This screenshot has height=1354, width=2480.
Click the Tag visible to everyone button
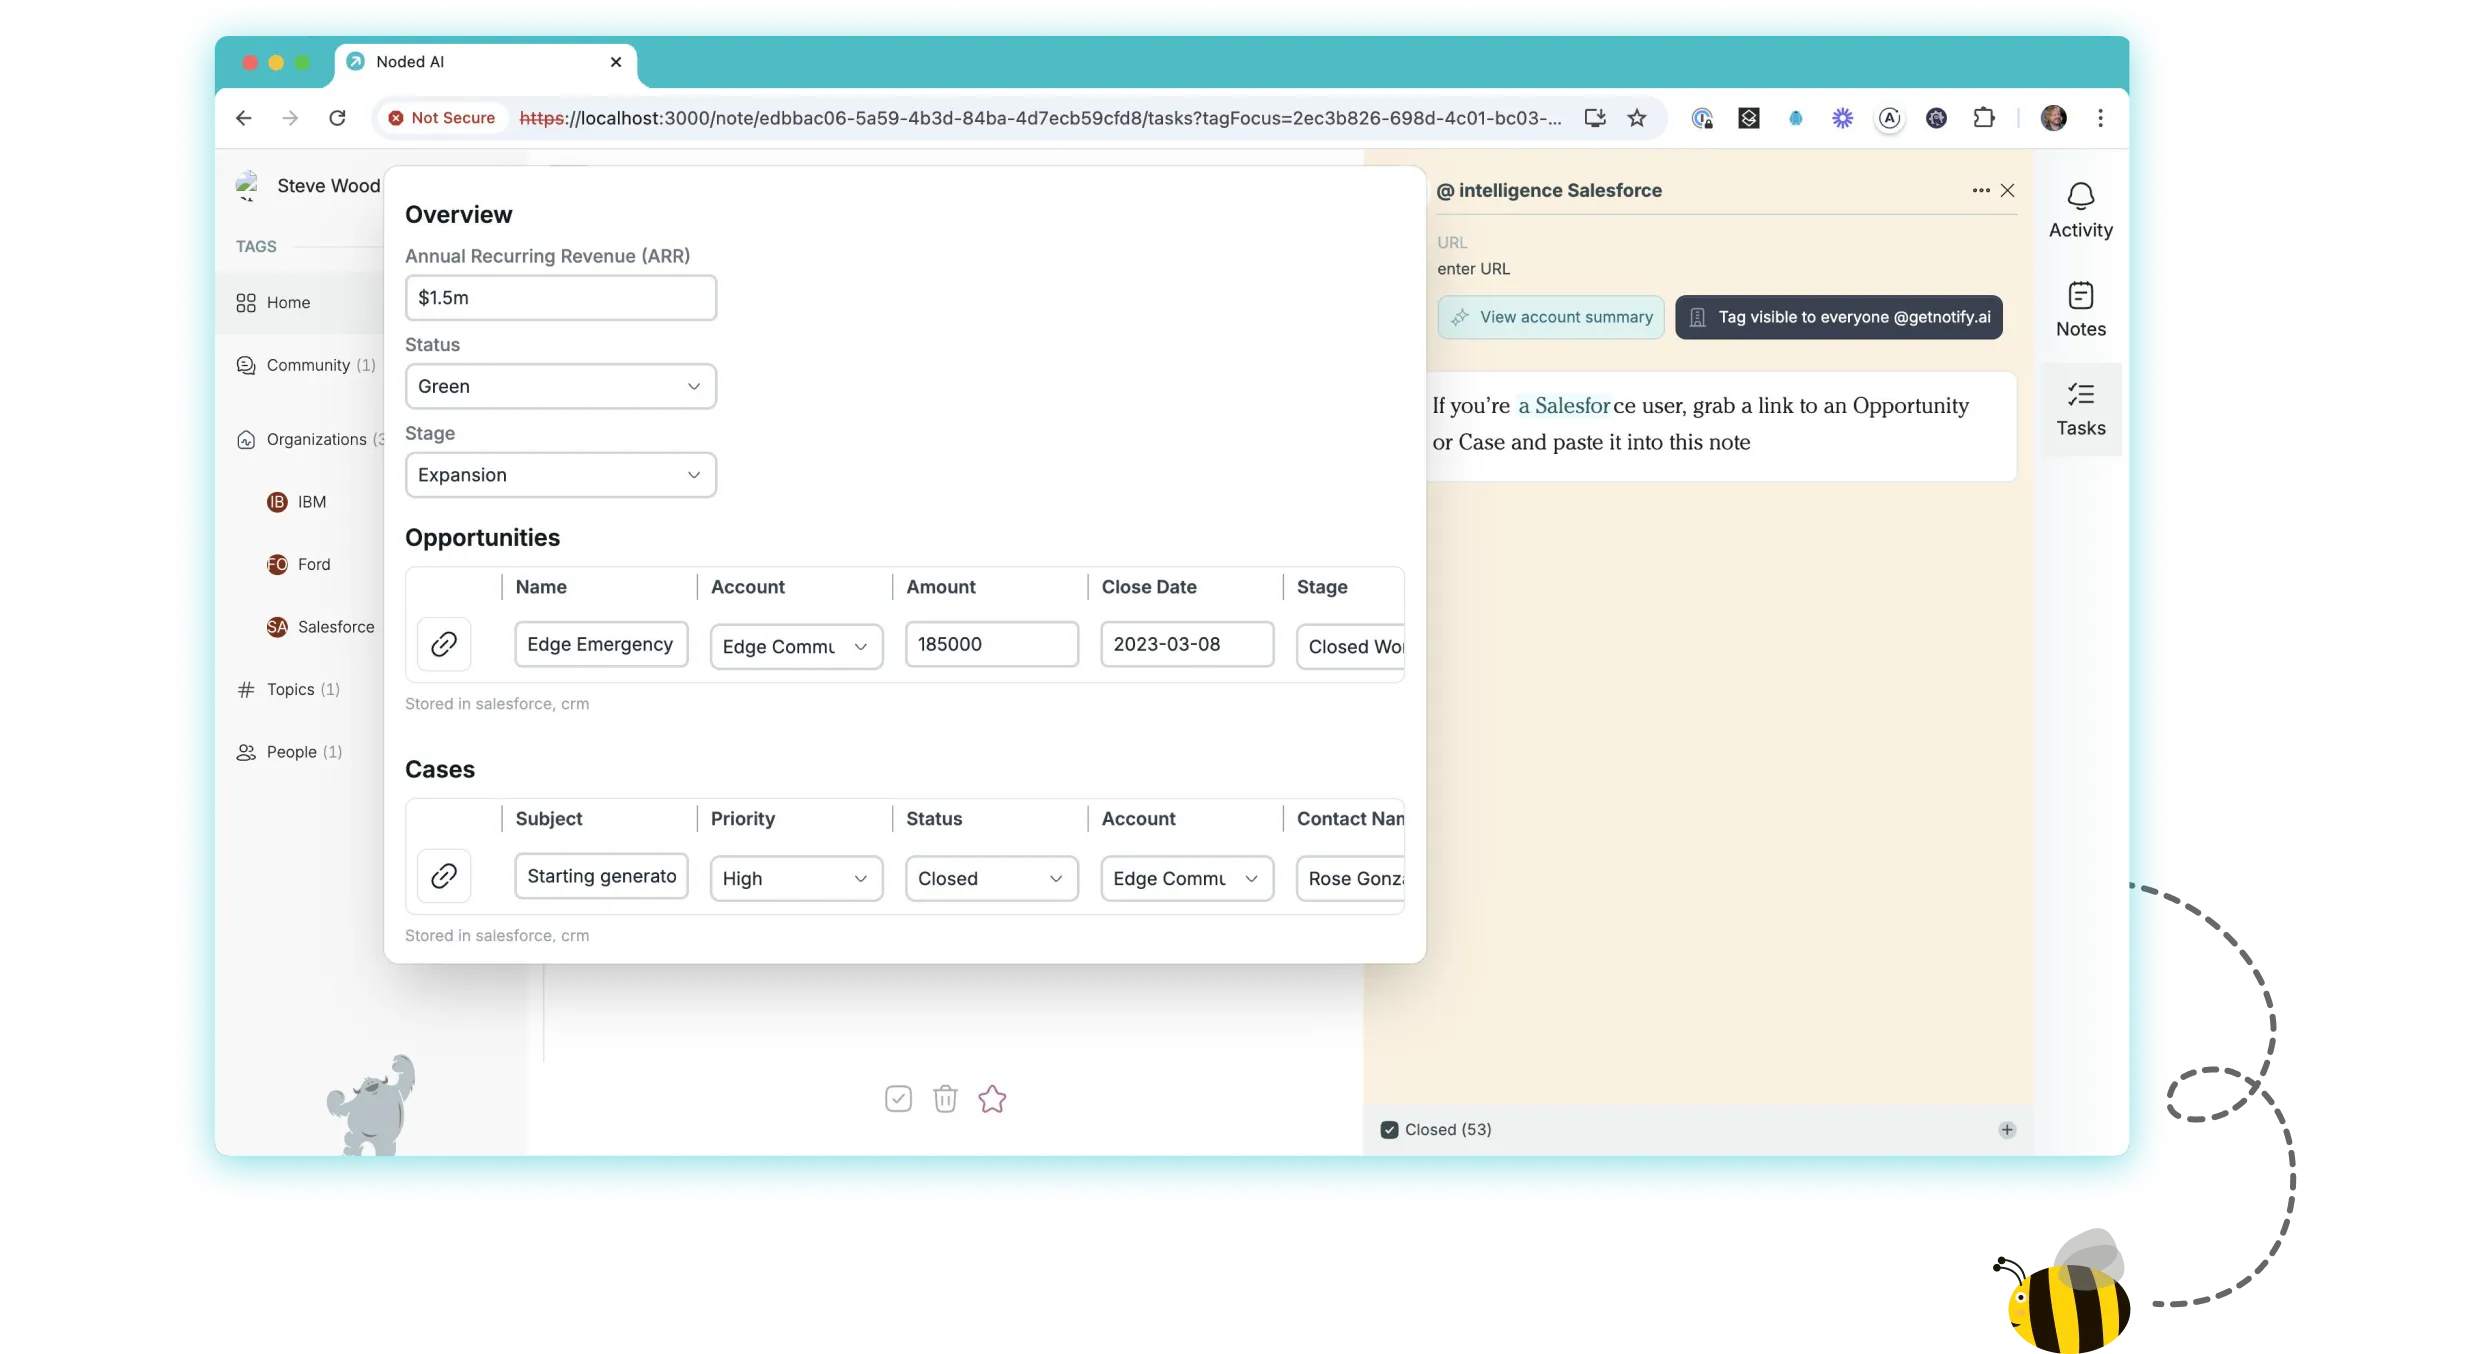[1838, 317]
